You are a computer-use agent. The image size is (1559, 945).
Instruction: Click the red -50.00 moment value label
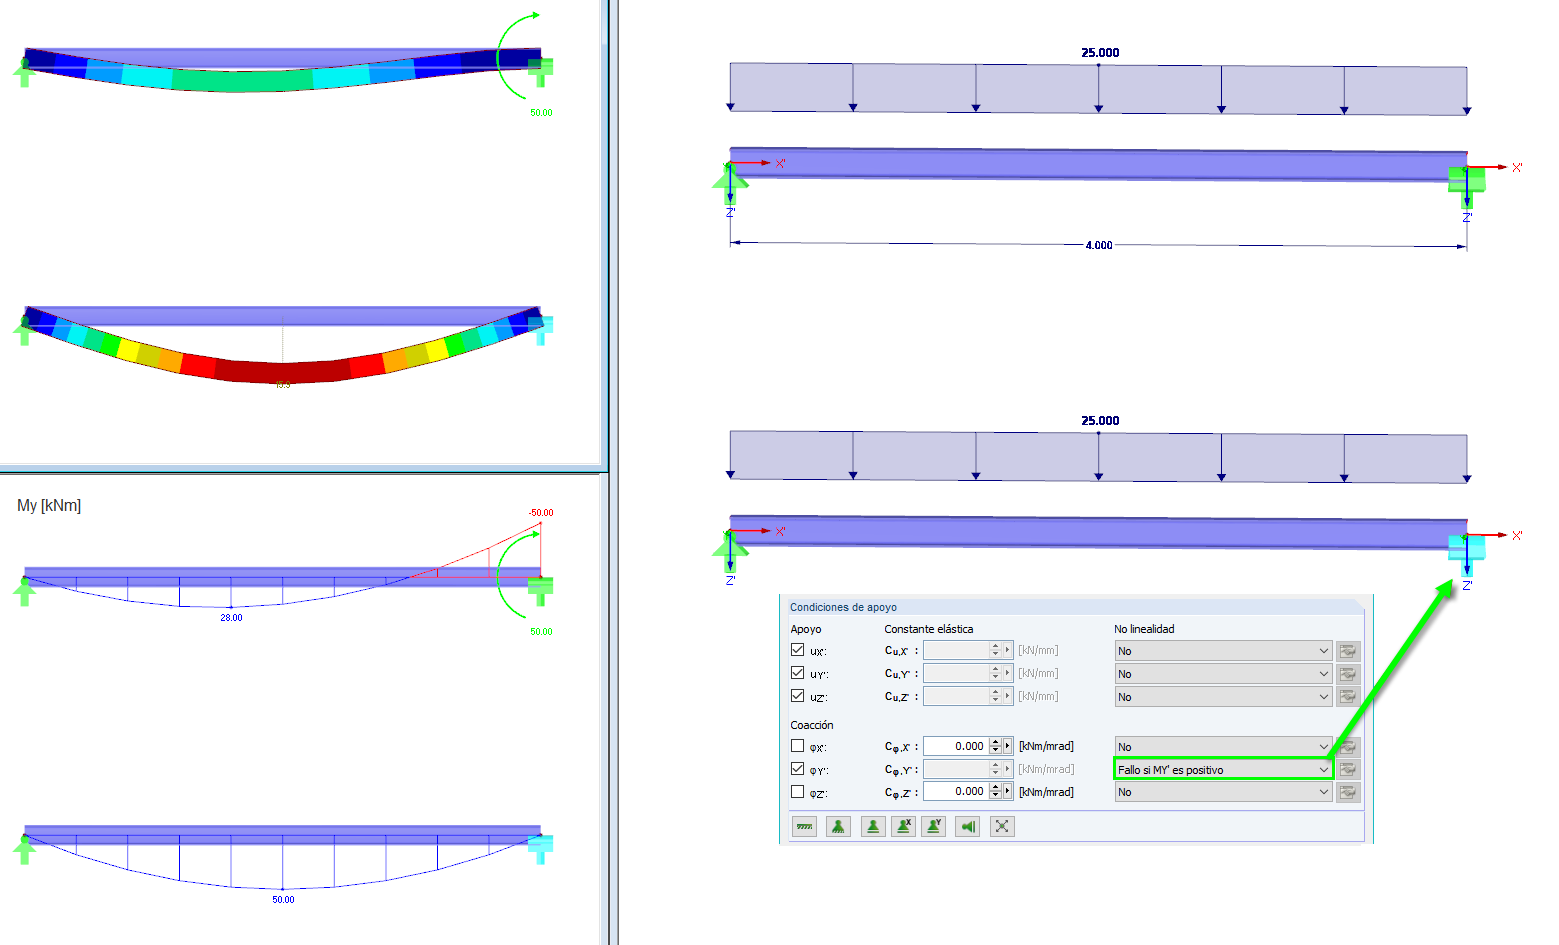pyautogui.click(x=541, y=513)
